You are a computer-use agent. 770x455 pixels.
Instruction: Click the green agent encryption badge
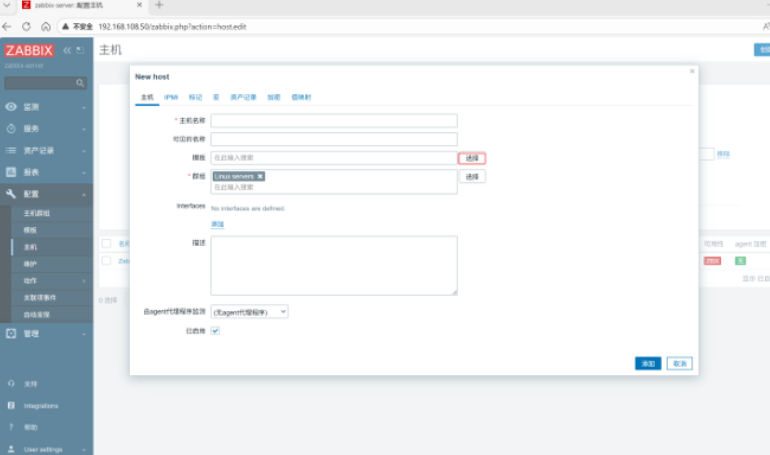(740, 261)
